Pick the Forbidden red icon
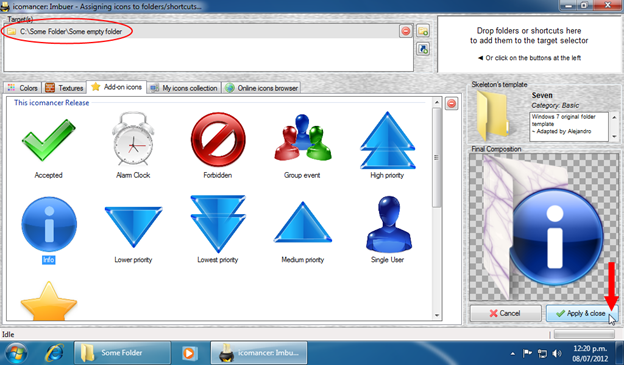Viewport: 624px width, 365px height. click(218, 139)
